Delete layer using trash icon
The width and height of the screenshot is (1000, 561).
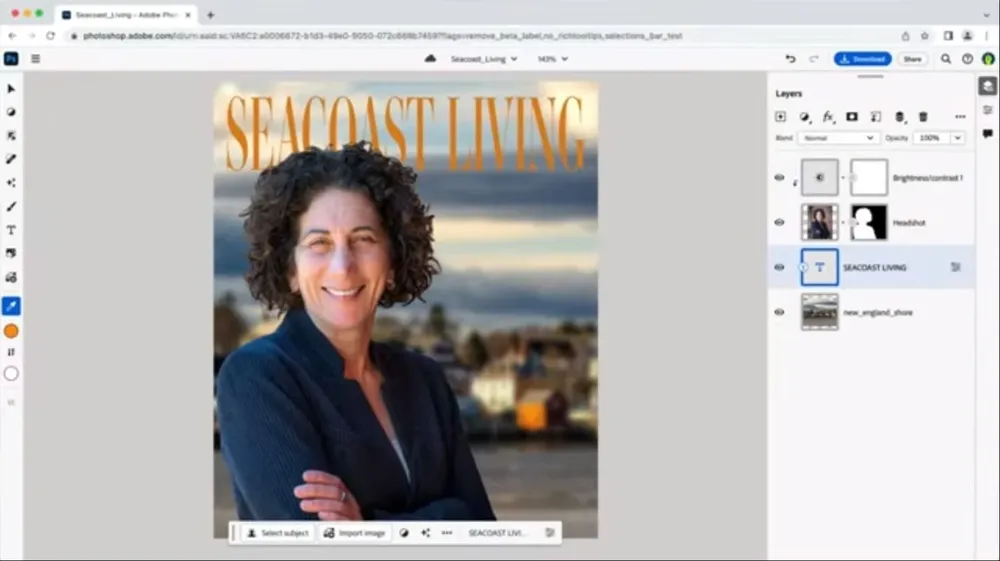(923, 117)
